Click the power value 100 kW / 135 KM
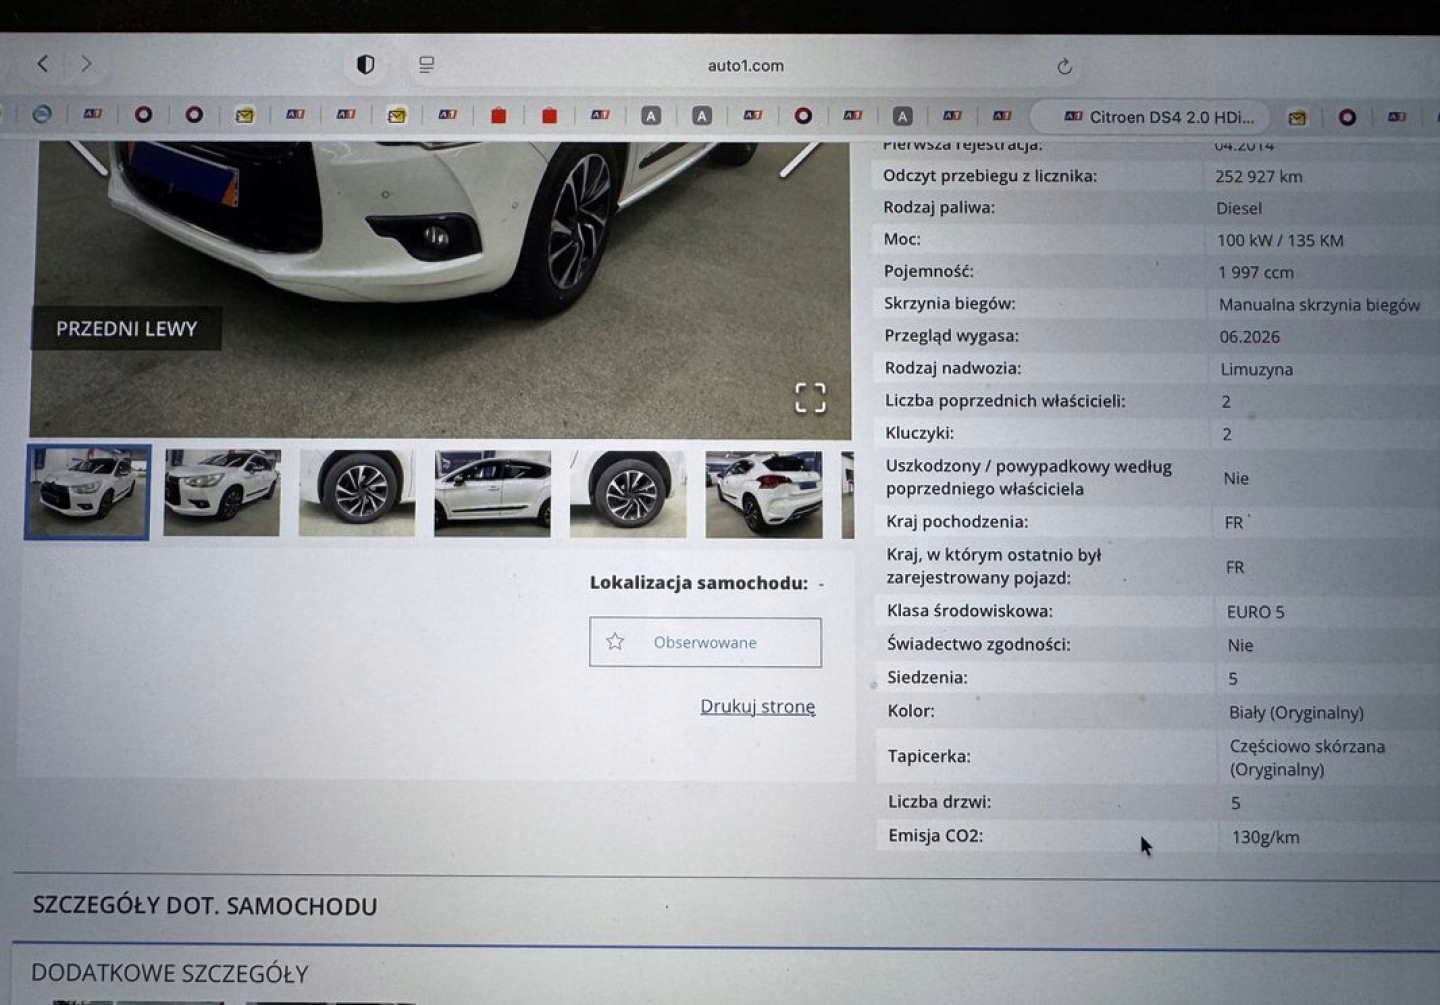 (x=1280, y=241)
